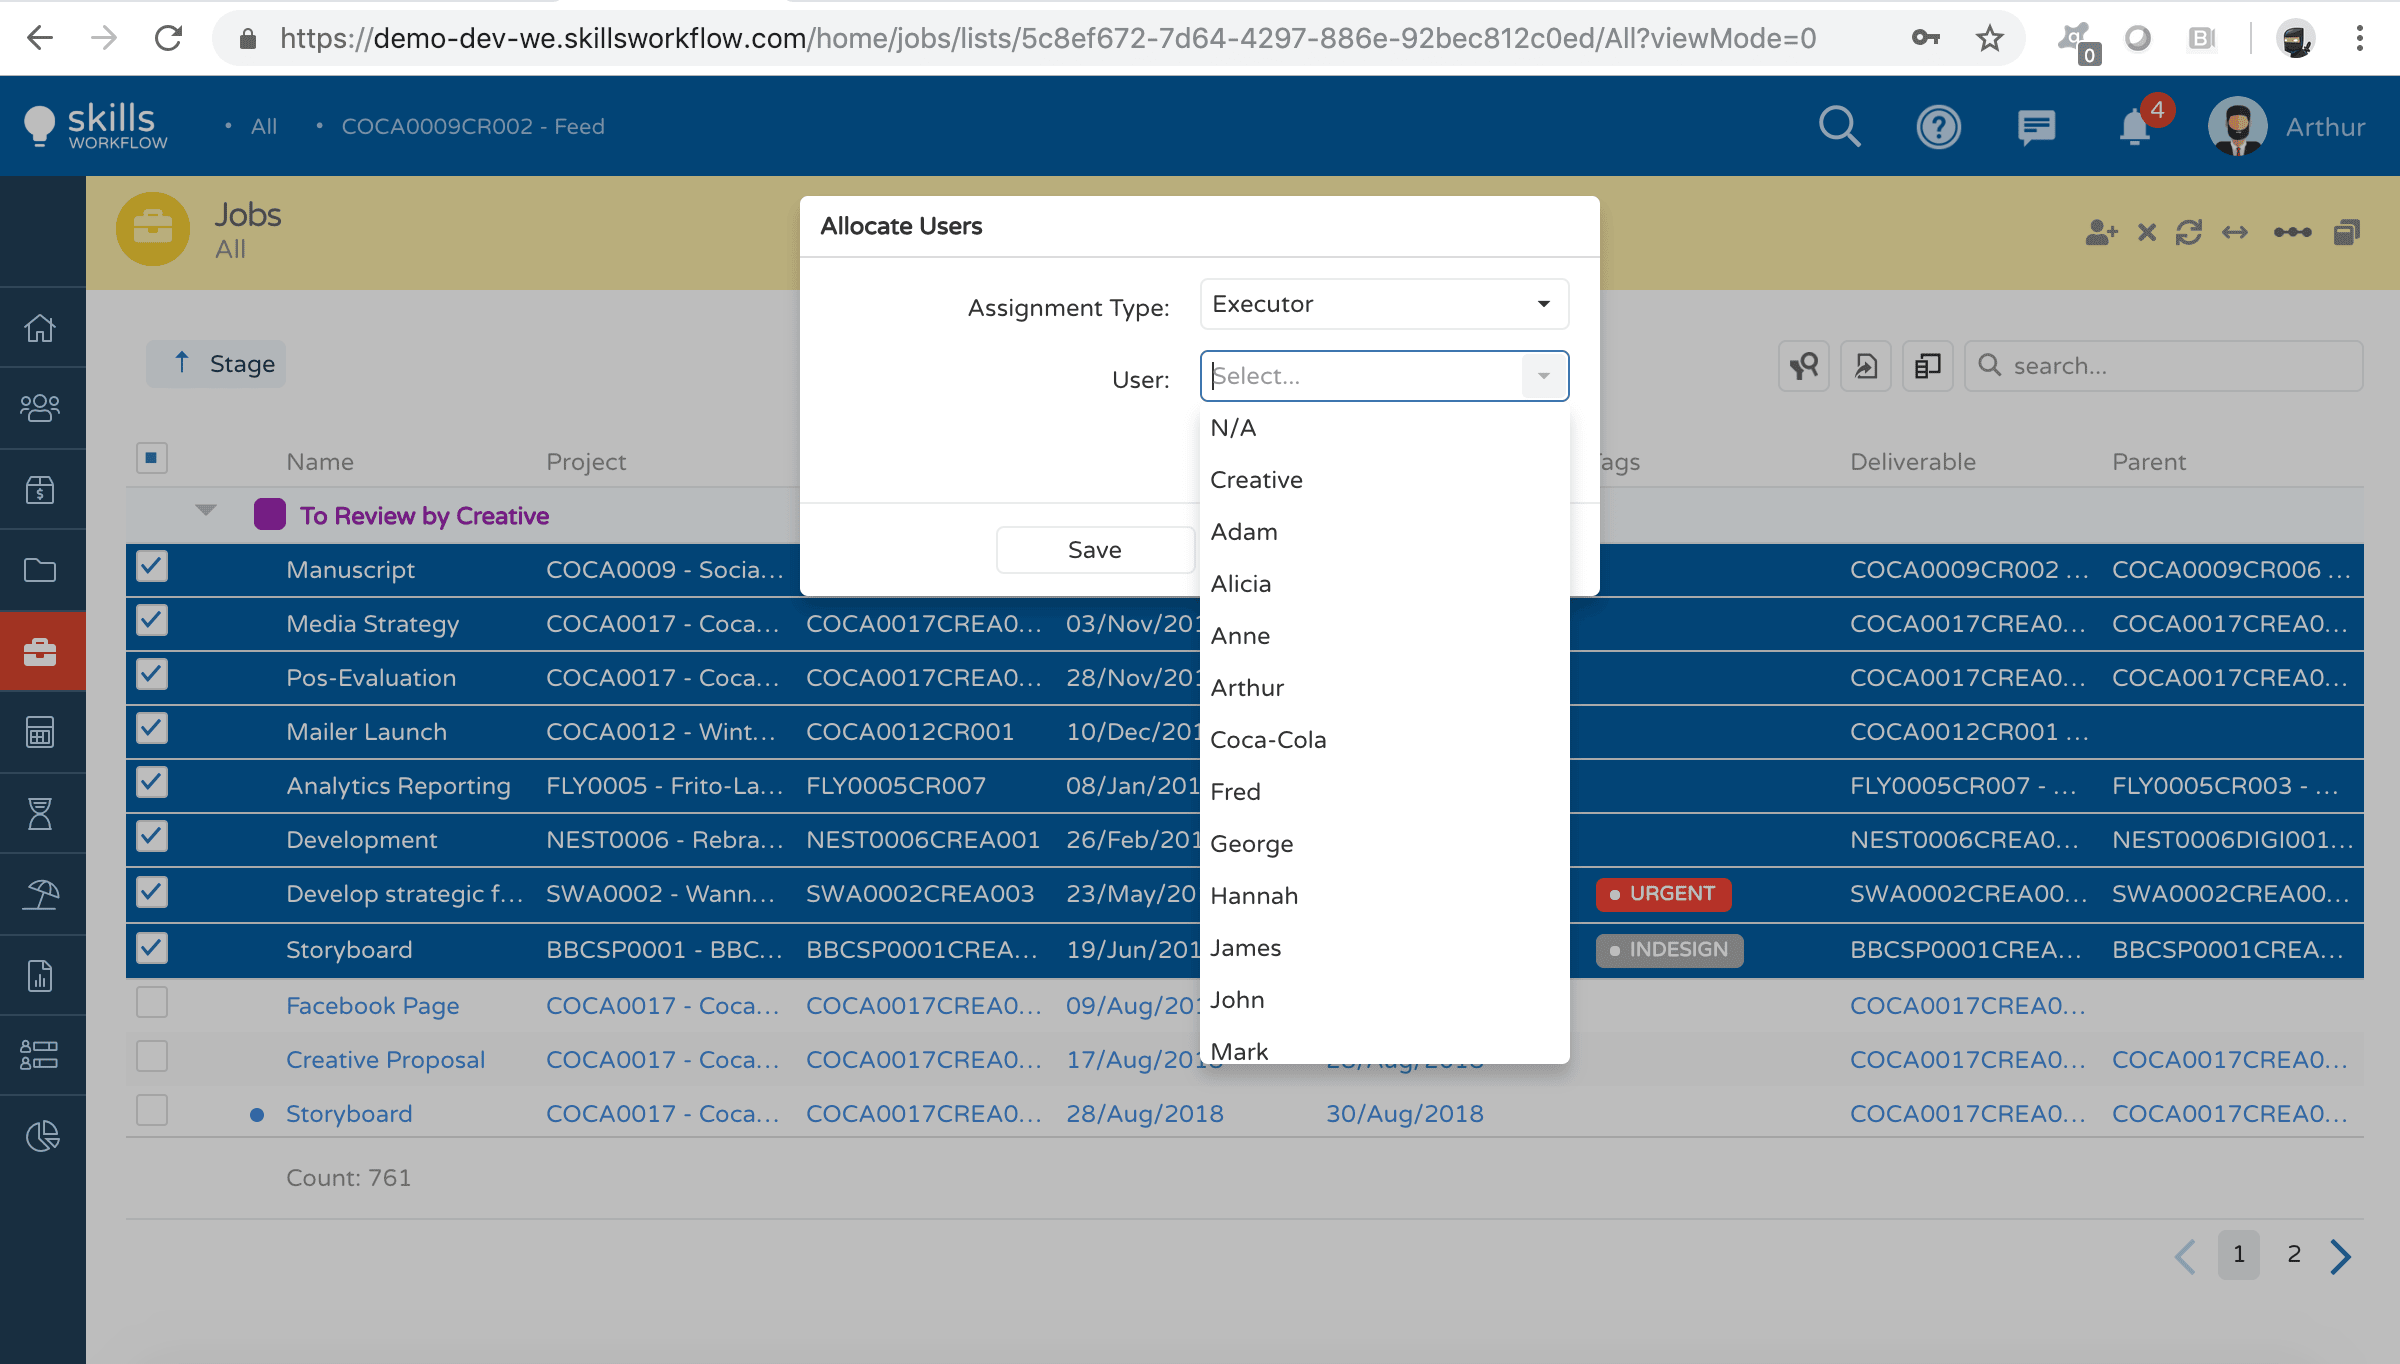Click the Save button

1094,550
